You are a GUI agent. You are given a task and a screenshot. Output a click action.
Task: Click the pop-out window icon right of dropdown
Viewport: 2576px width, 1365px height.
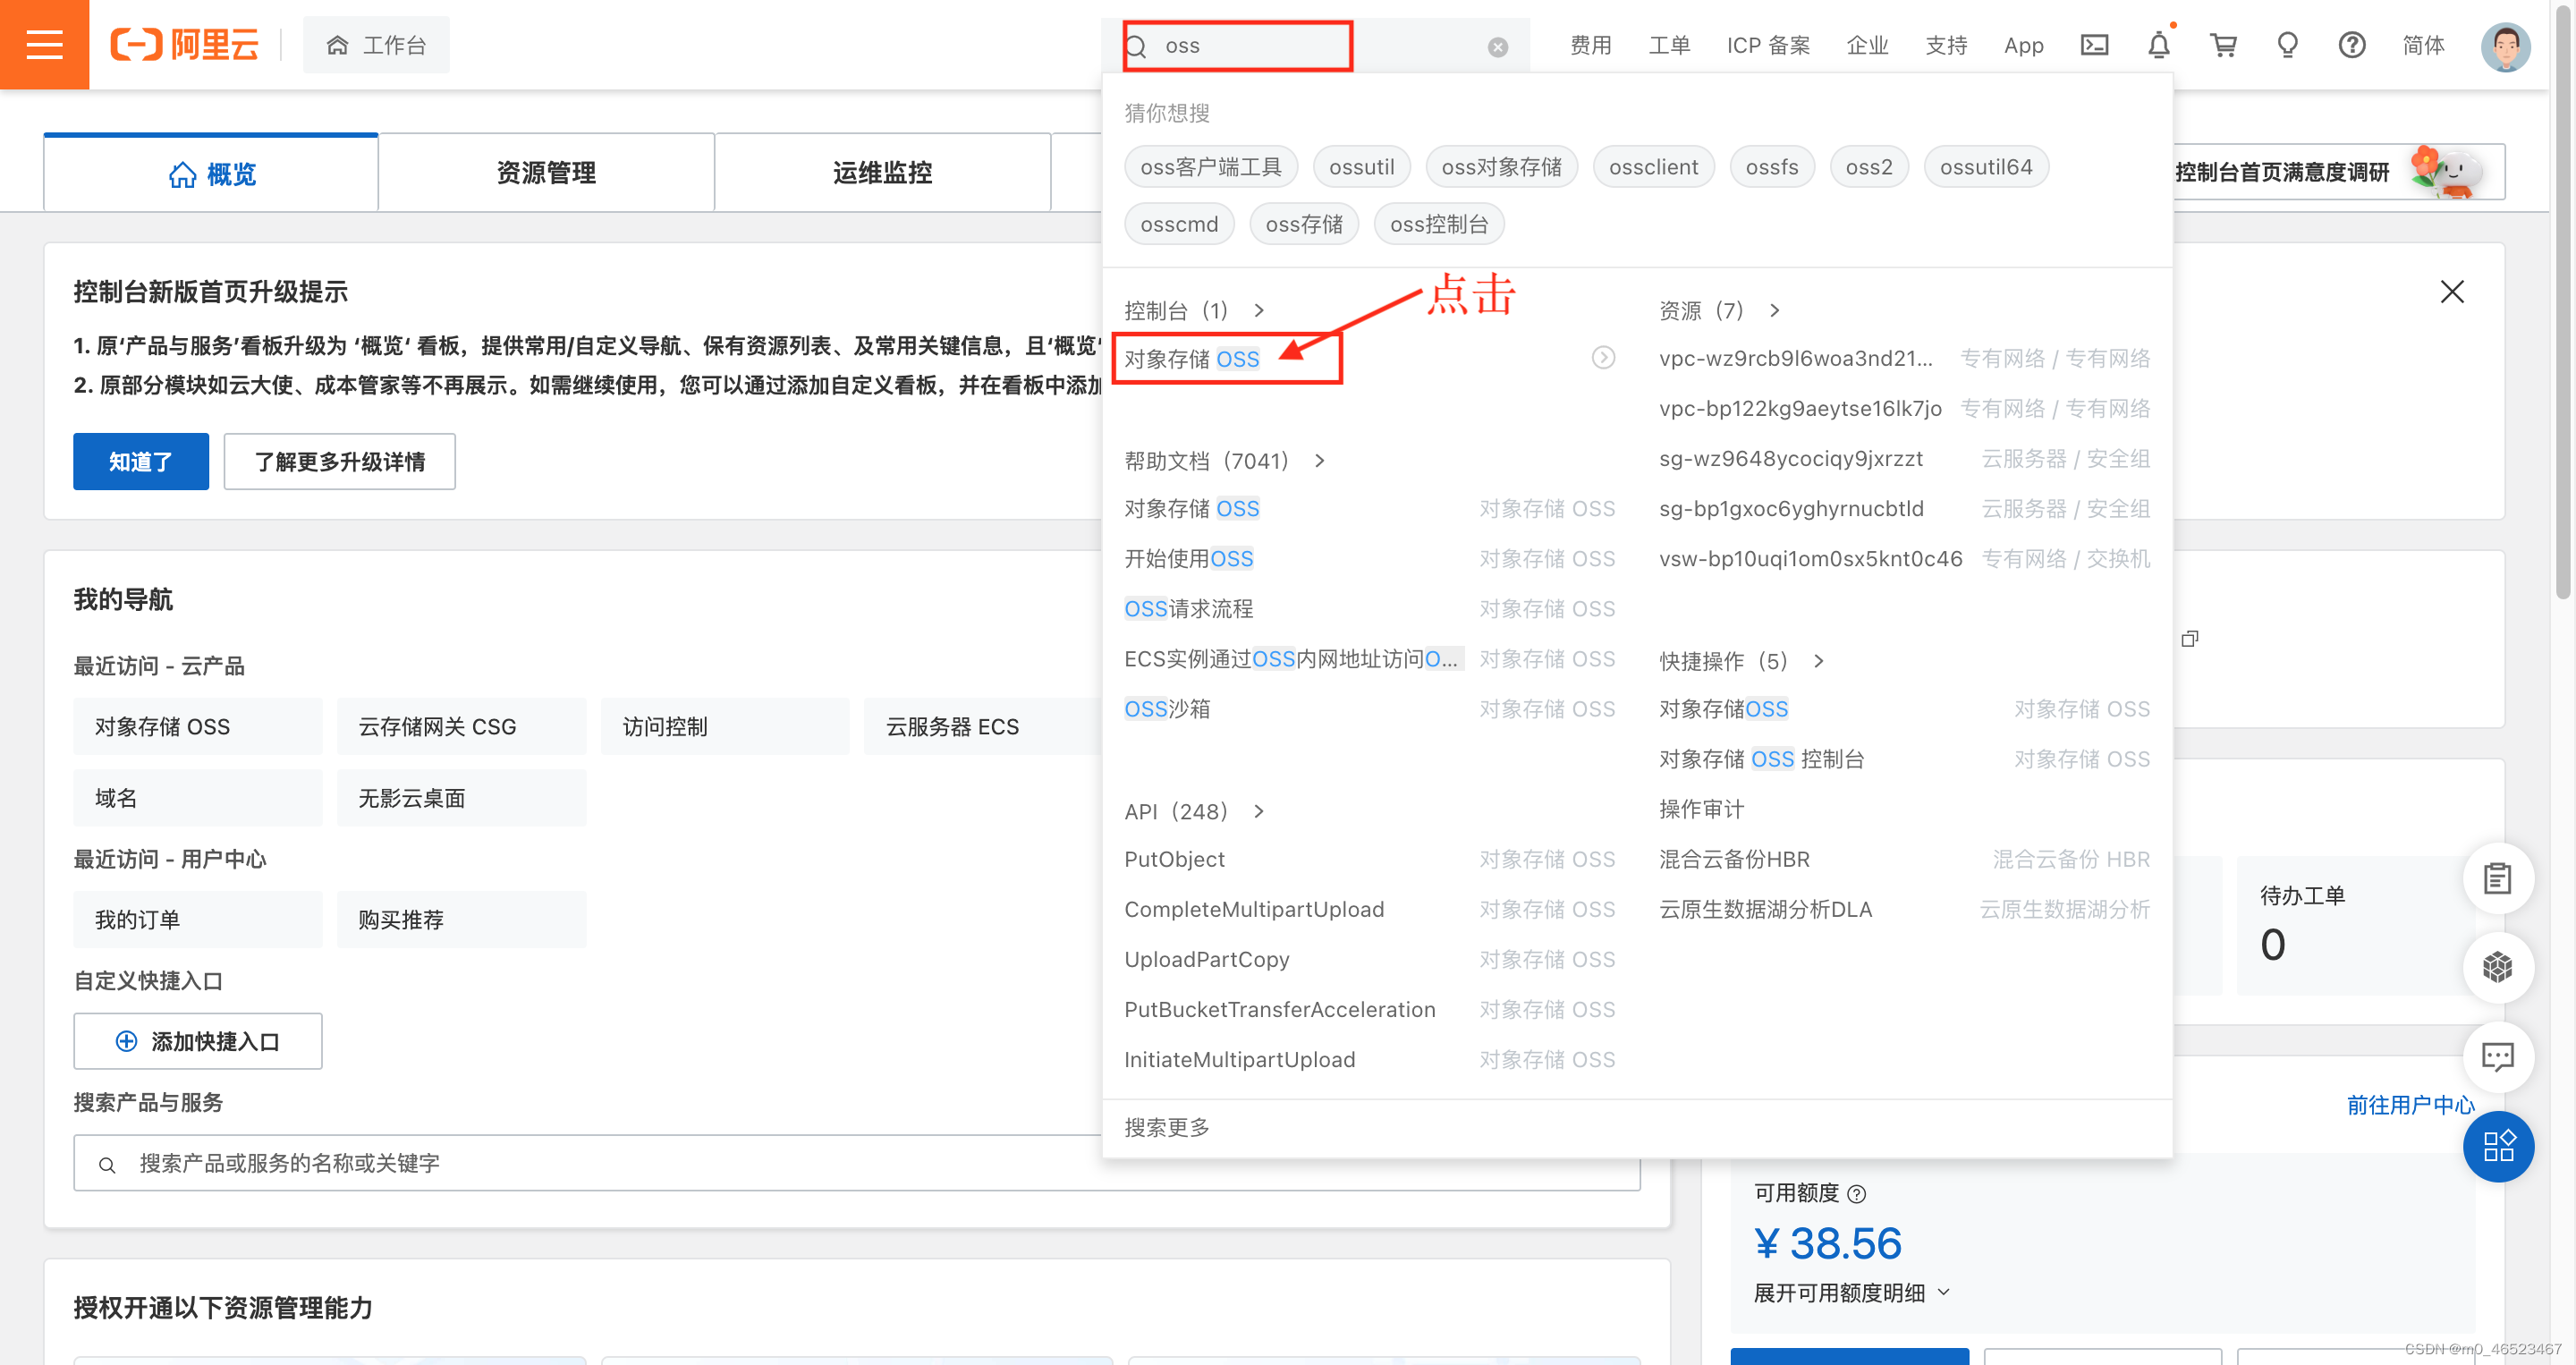click(2189, 639)
